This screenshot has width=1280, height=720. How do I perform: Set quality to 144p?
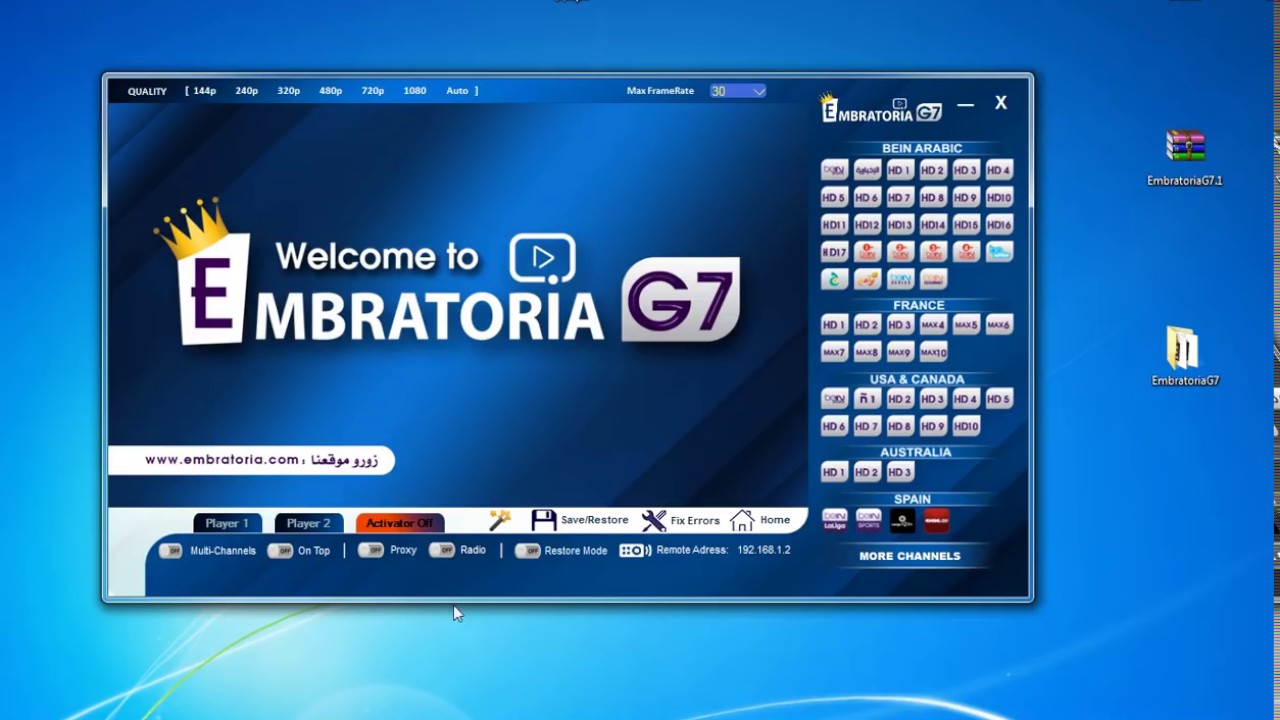pos(205,91)
